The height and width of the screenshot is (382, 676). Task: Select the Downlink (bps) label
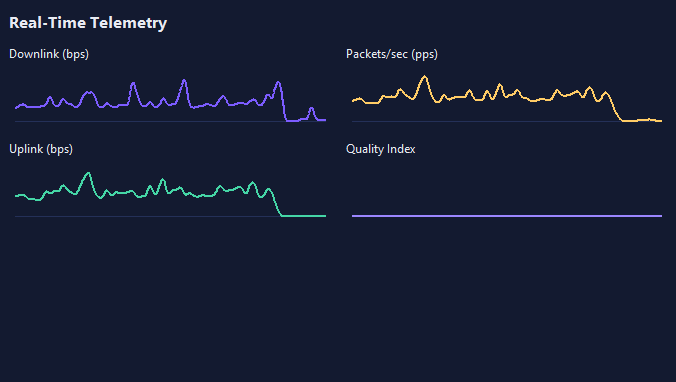tap(49, 54)
